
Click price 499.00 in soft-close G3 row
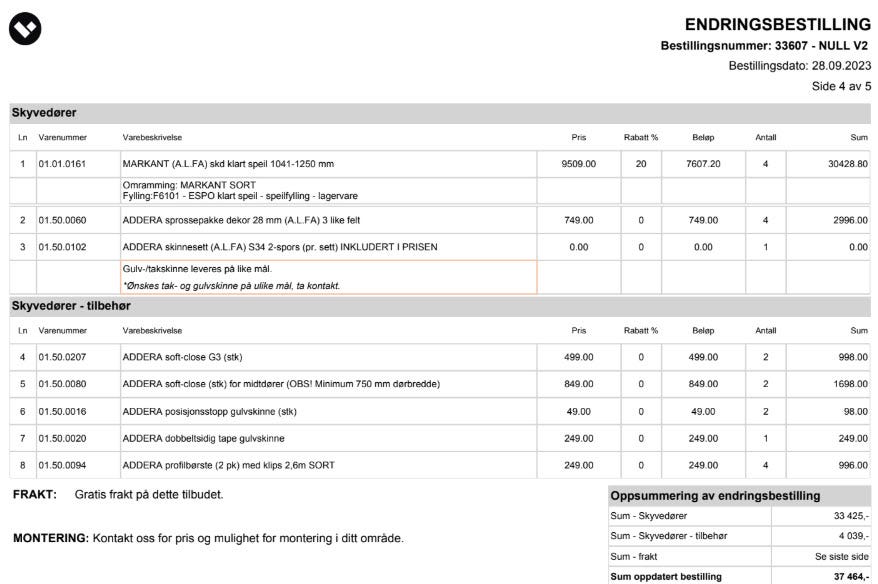point(578,357)
